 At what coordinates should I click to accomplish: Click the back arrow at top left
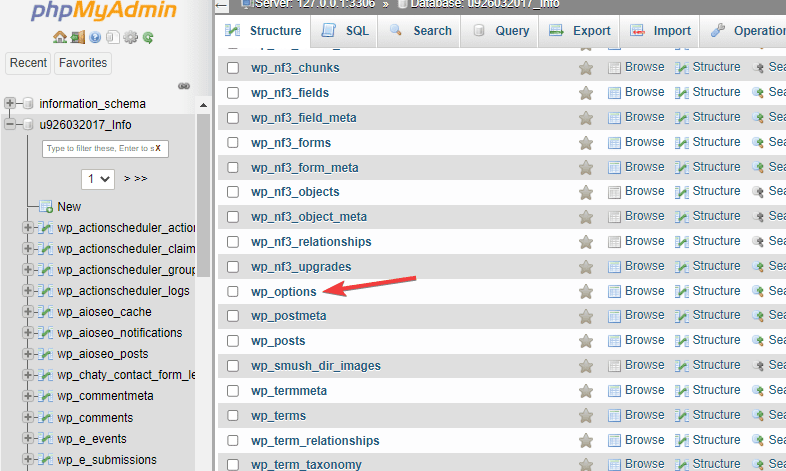coord(222,6)
